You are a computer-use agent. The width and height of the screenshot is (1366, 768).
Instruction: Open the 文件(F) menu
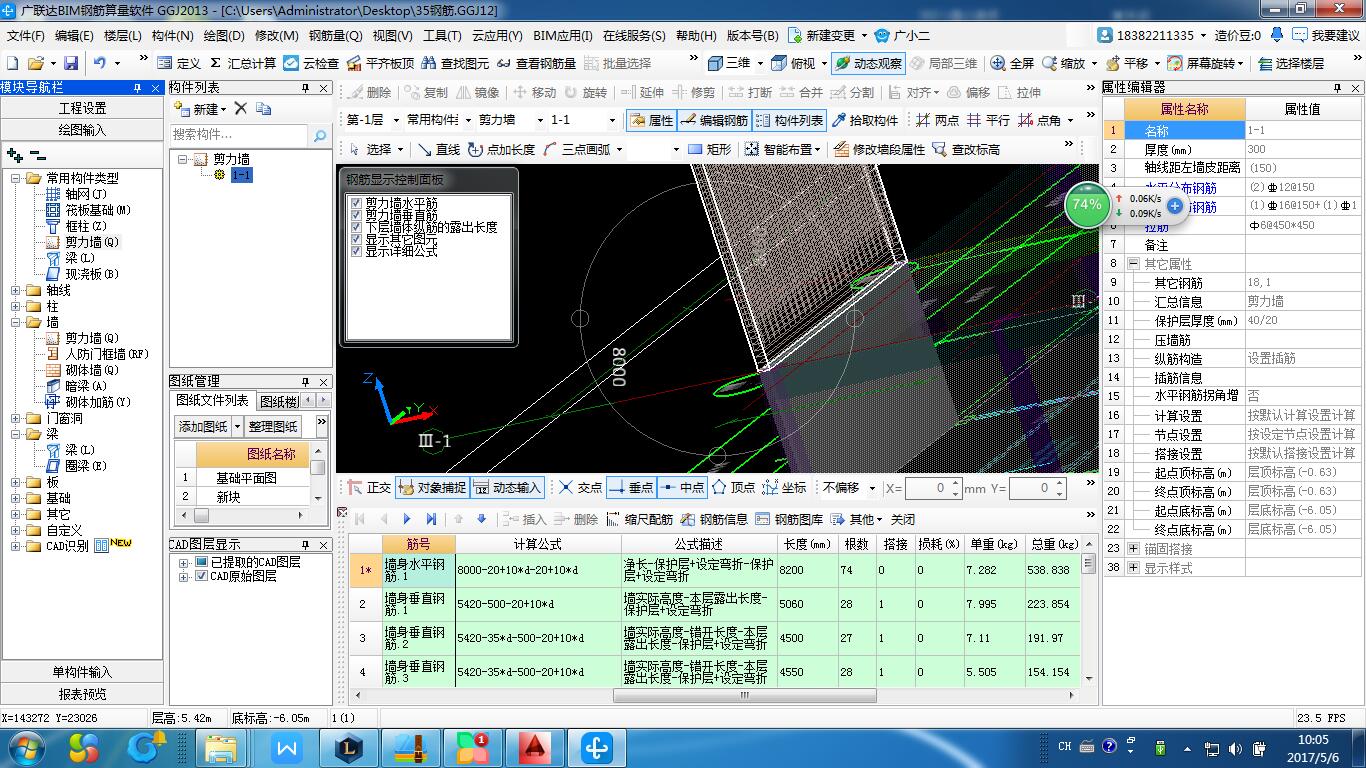pyautogui.click(x=25, y=35)
